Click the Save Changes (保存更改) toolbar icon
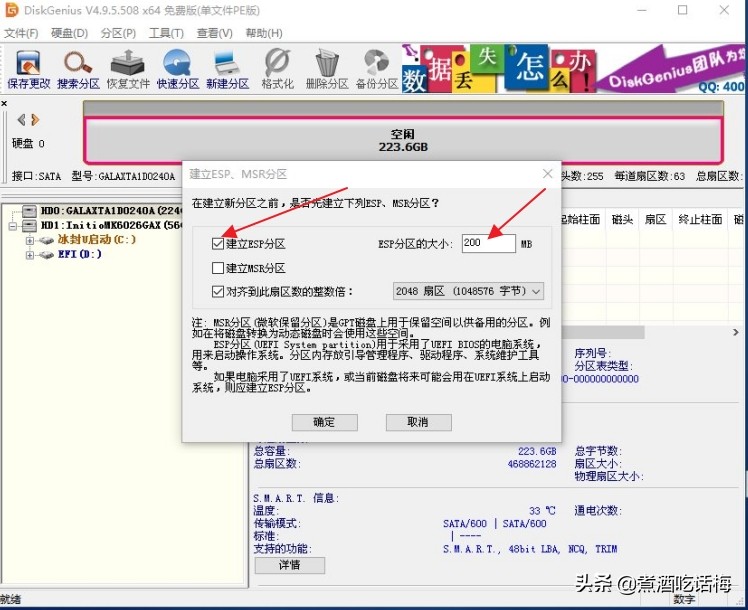This screenshot has width=748, height=610. [x=28, y=69]
